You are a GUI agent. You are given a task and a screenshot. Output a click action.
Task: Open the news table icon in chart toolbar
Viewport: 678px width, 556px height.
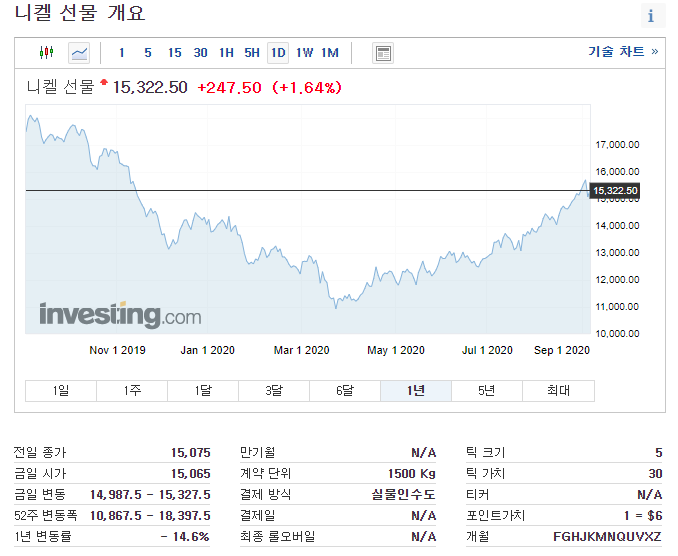tap(383, 53)
